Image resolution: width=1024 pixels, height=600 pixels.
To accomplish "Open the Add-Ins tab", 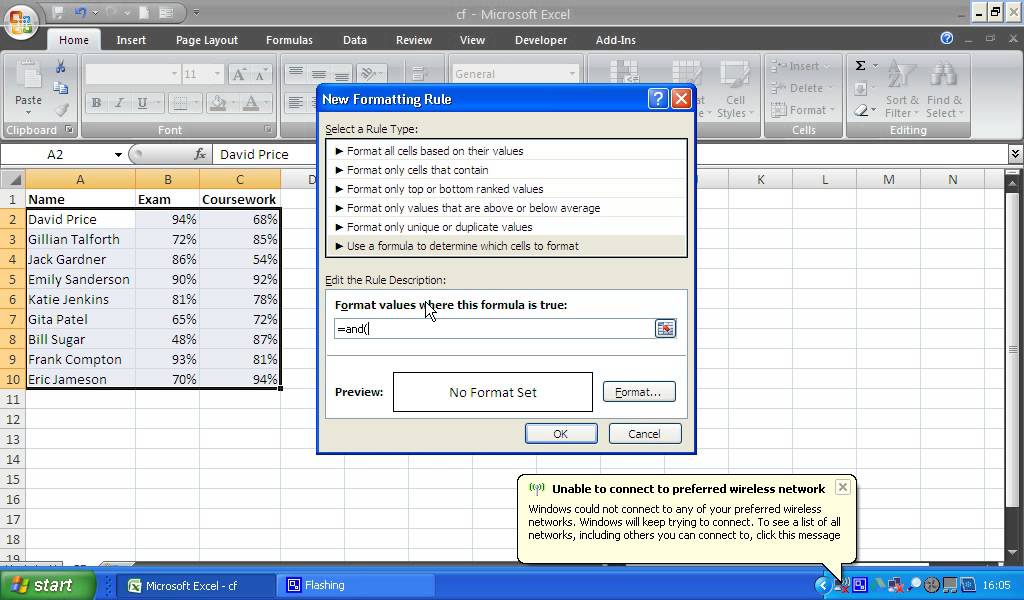I will (x=615, y=40).
